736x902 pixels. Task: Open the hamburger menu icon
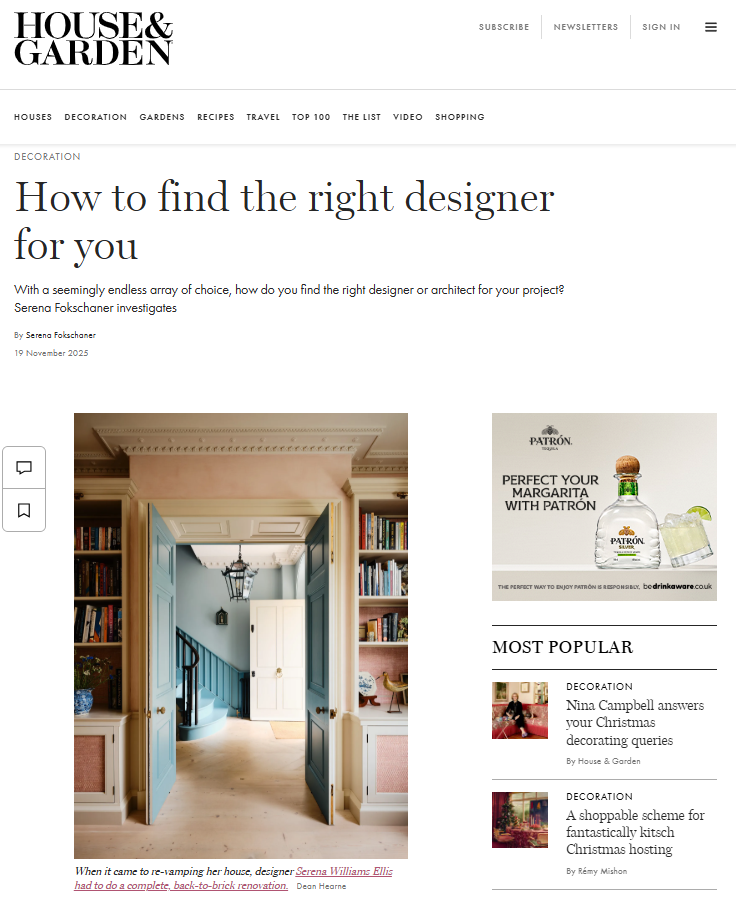[711, 27]
